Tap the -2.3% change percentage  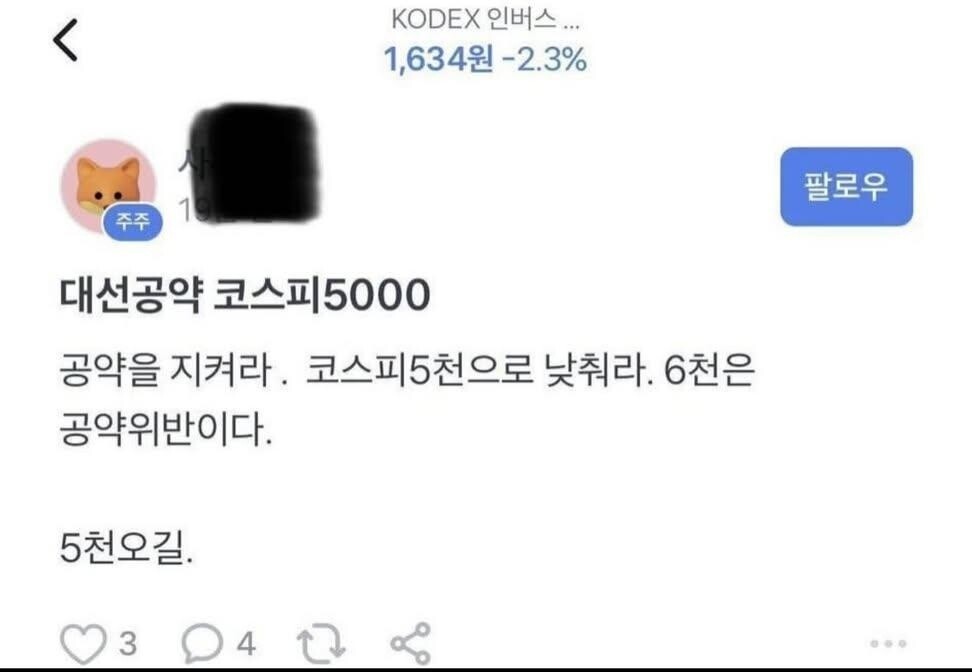click(x=545, y=60)
